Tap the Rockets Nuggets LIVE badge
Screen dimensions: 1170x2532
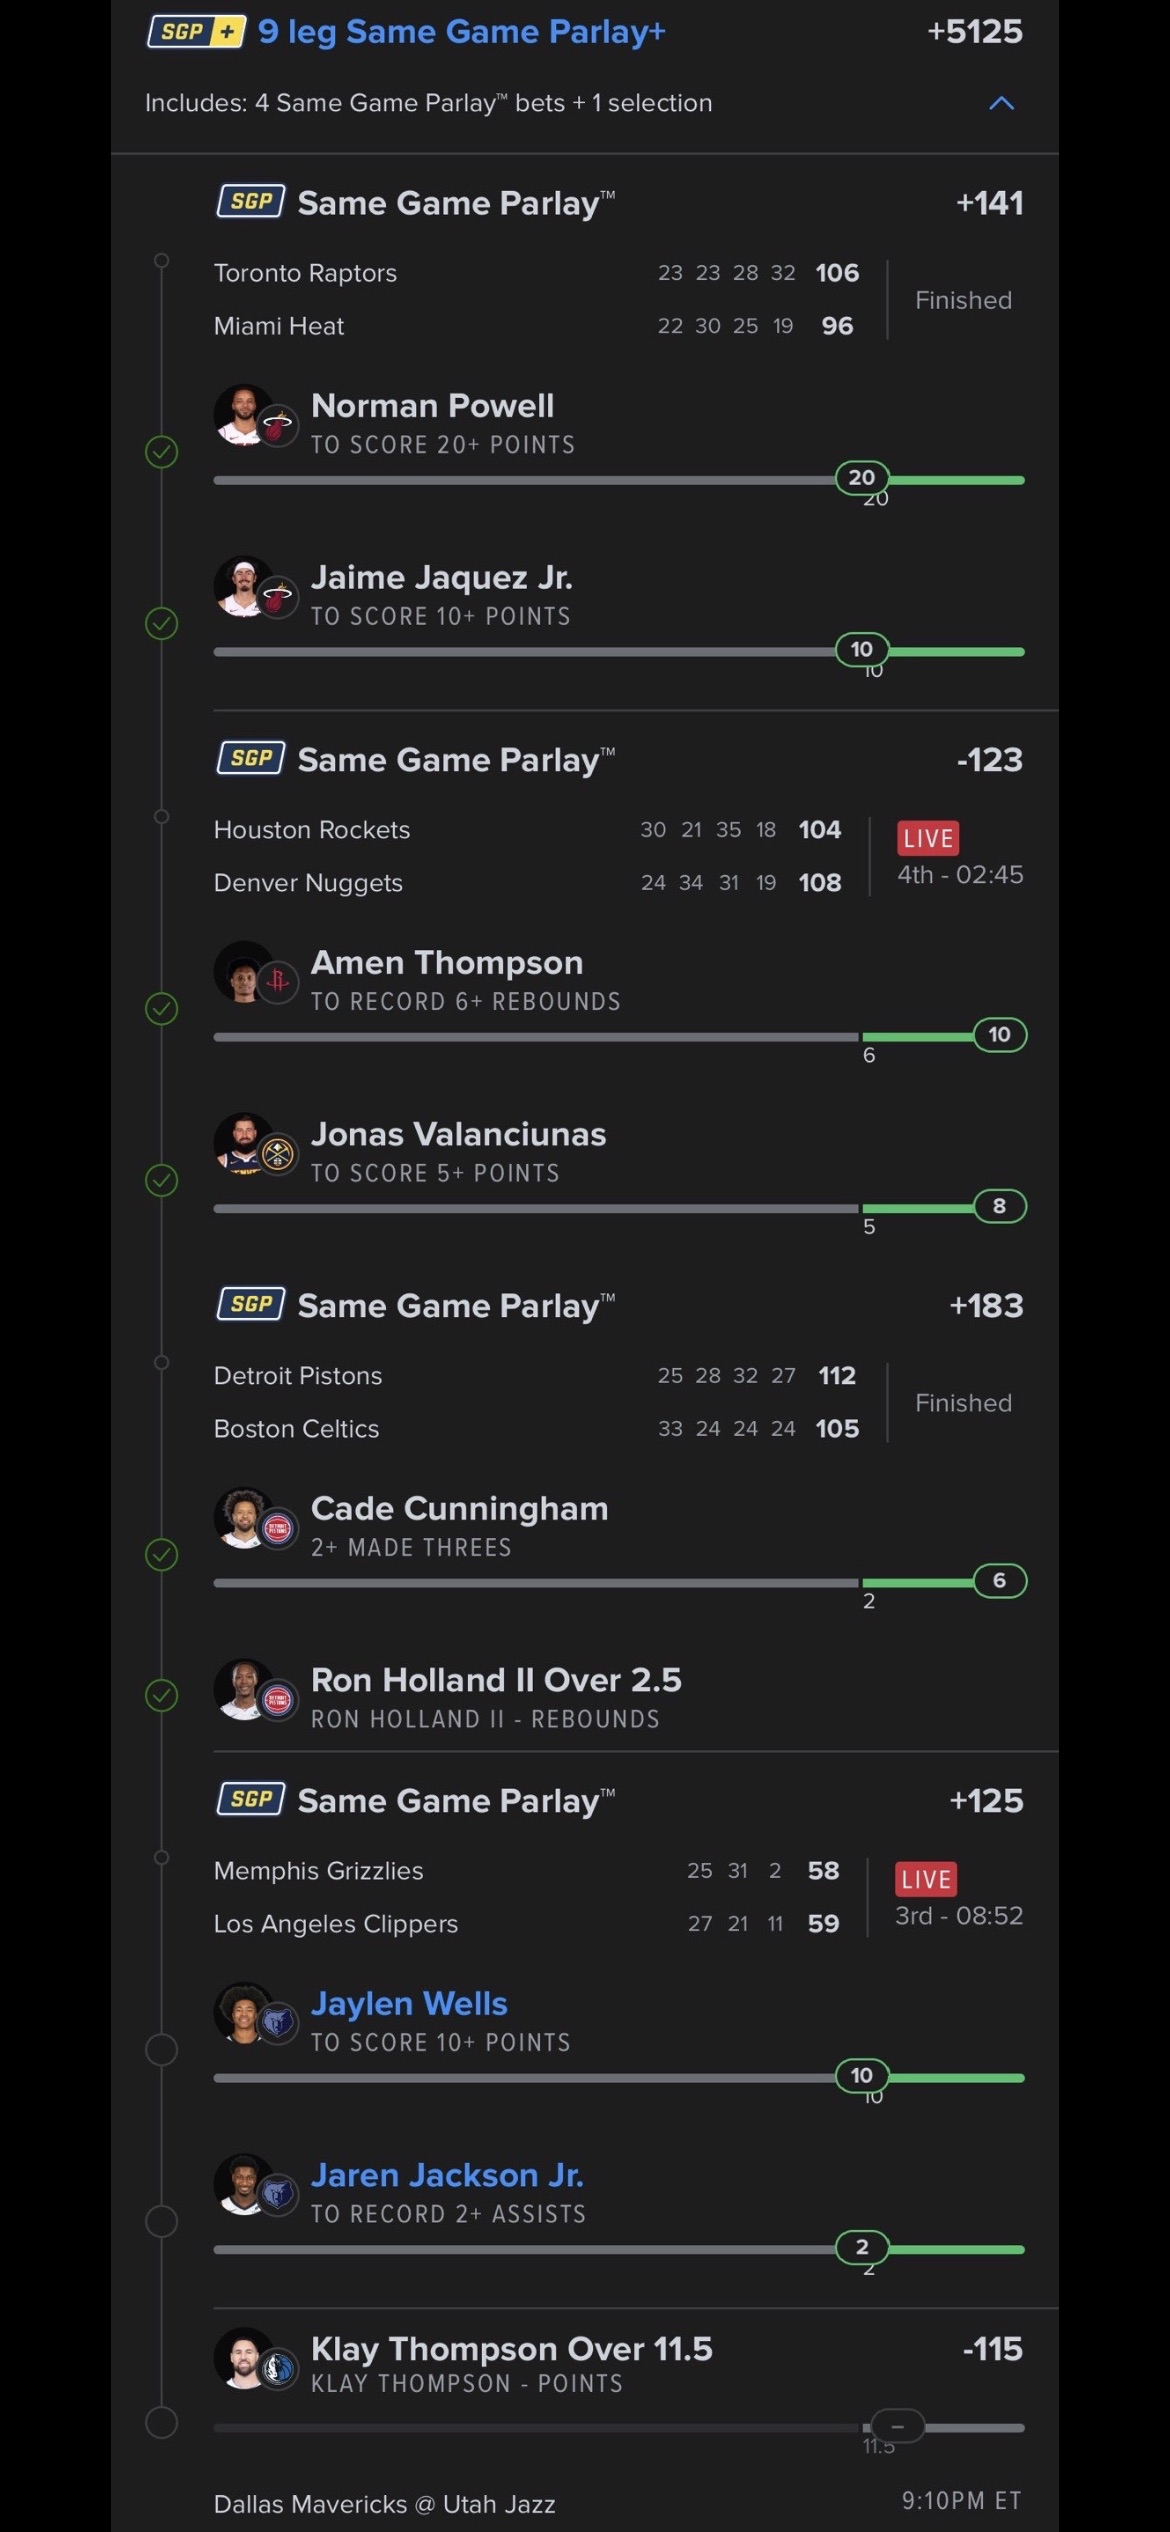click(928, 838)
